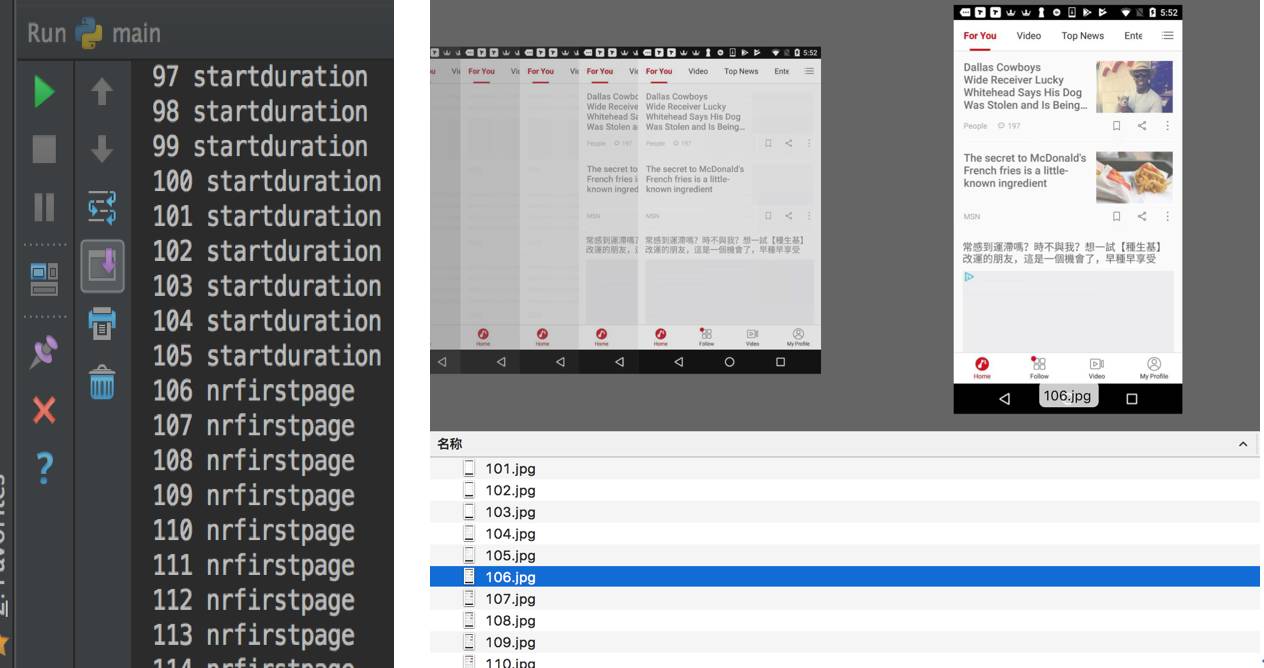Viewport: 1264px width, 668px height.
Task: Toggle sort order with the header chevron
Action: coord(1243,444)
